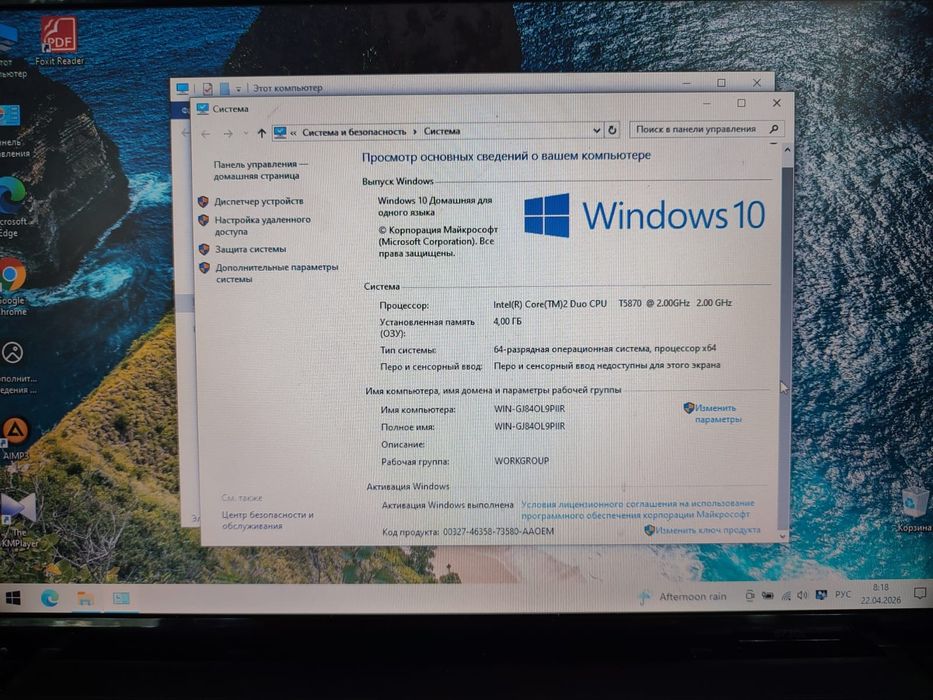Viewport: 933px width, 700px height.
Task: Open the clock and date flyout
Action: click(881, 593)
